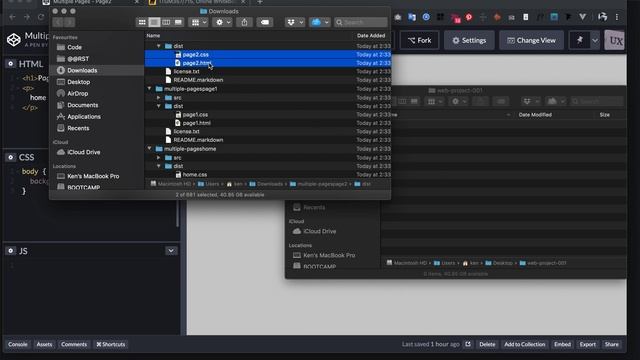Image resolution: width=640 pixels, height=360 pixels.
Task: Open Applications from front Finder sidebar
Action: click(84, 117)
